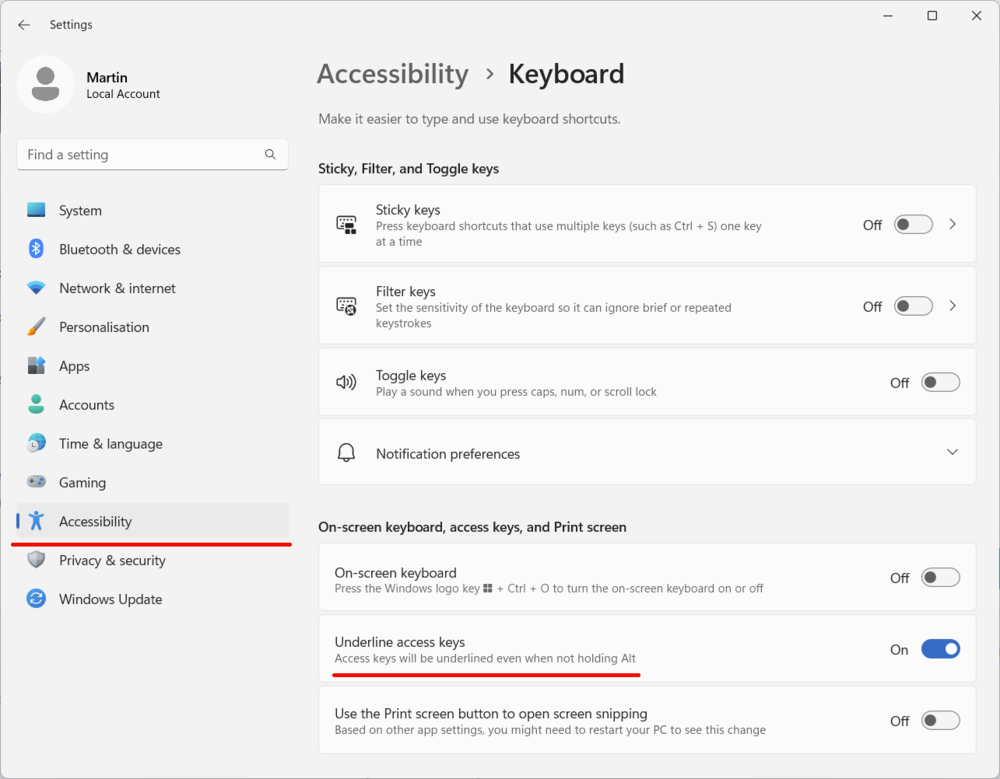Turn on the Sticky keys toggle
Viewport: 1000px width, 779px height.
(x=913, y=225)
